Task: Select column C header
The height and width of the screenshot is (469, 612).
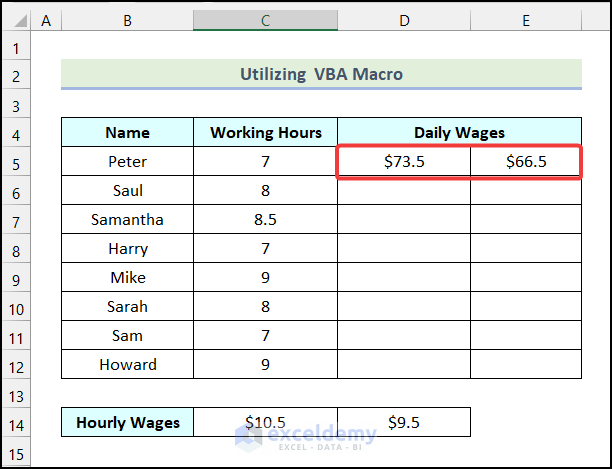Action: (x=265, y=20)
